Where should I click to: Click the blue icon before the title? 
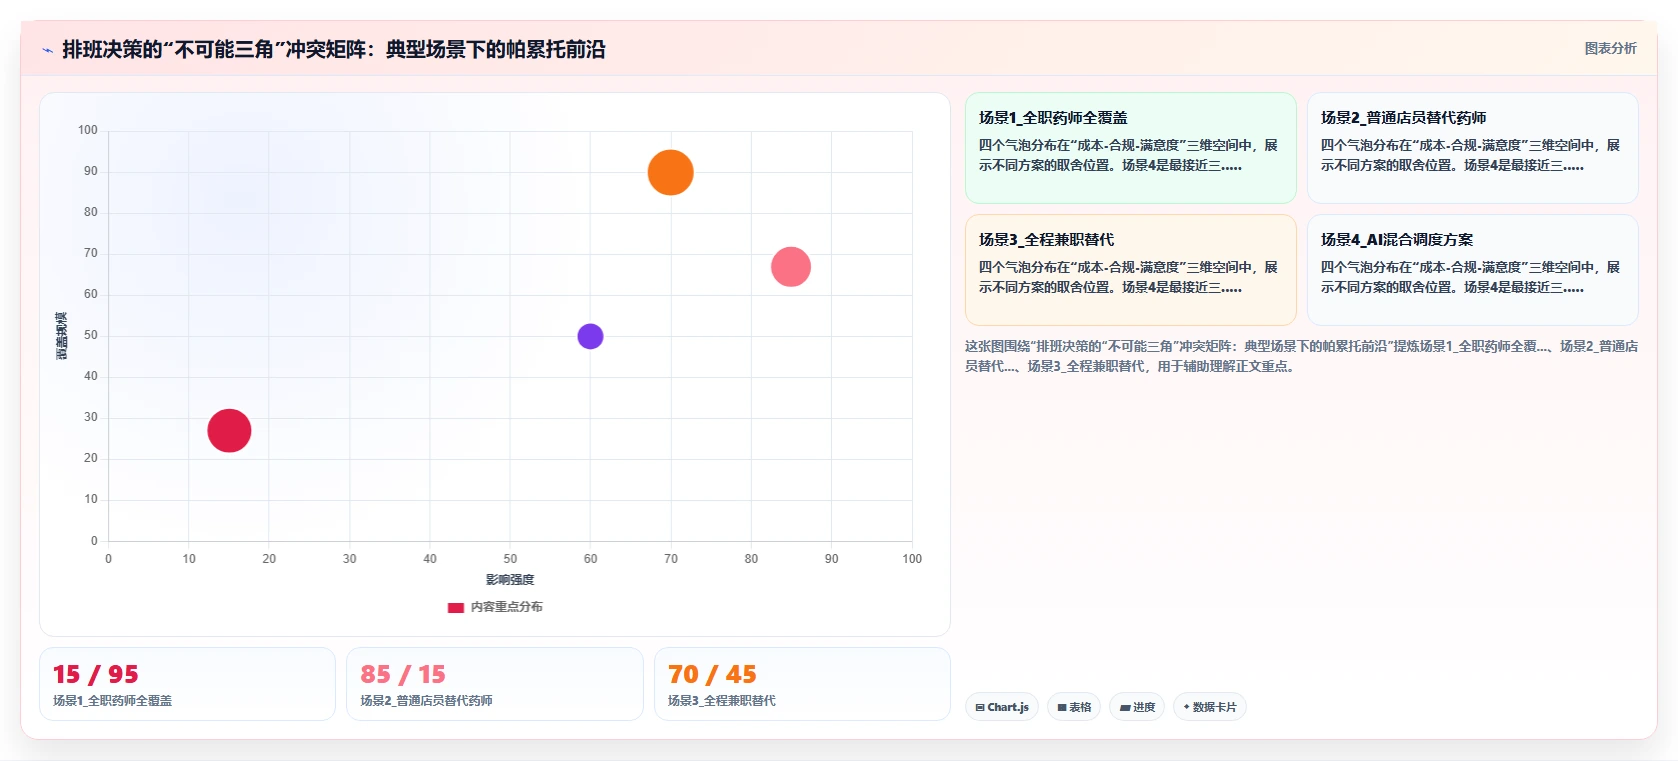click(47, 50)
